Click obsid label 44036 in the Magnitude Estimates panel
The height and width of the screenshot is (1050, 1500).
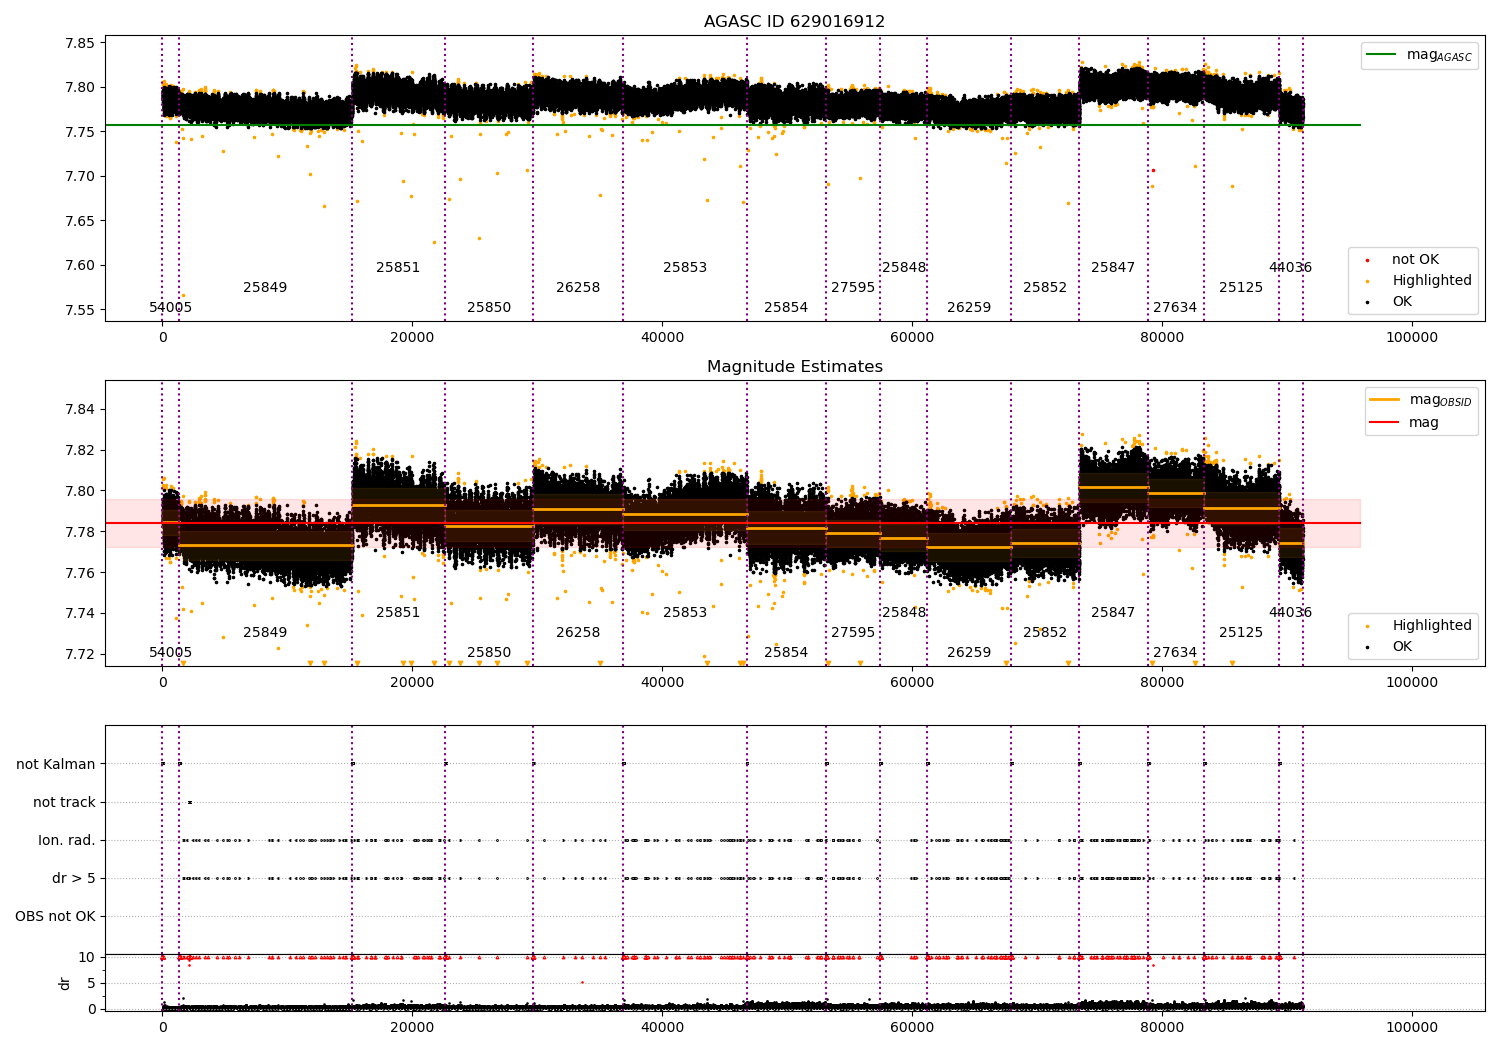click(x=1290, y=613)
